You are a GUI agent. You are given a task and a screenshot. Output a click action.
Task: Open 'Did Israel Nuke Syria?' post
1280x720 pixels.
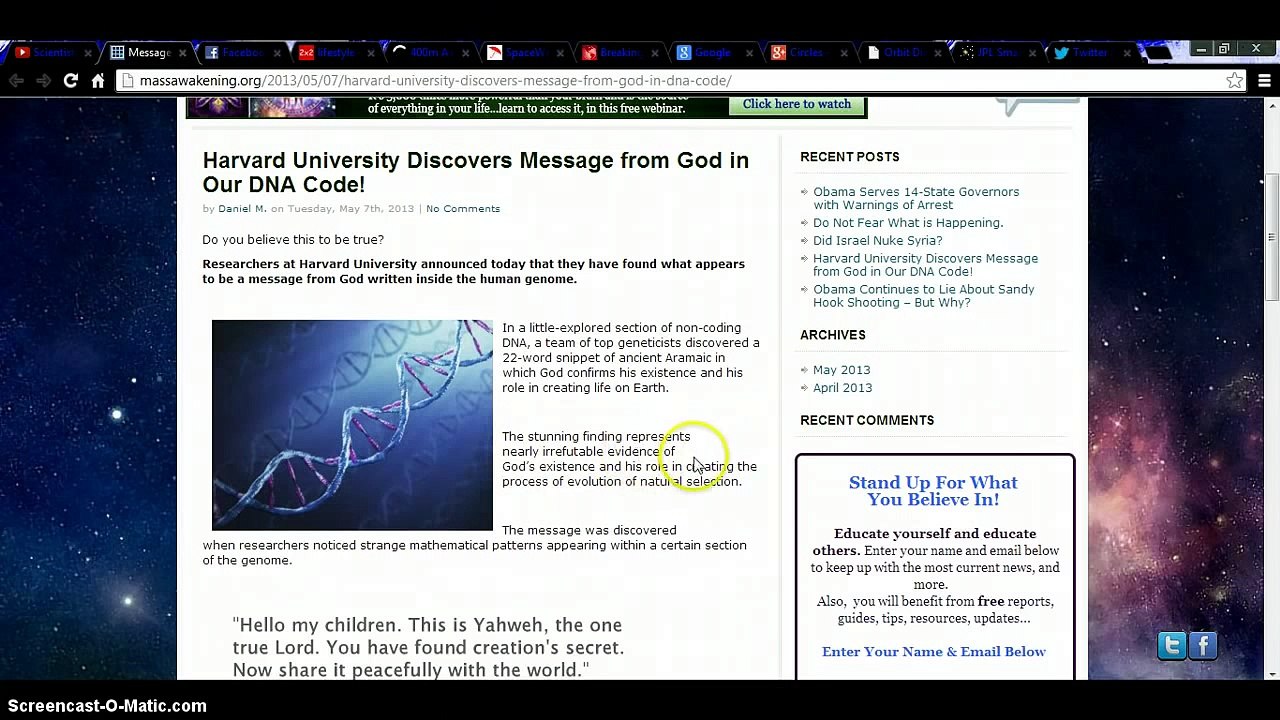[x=878, y=241]
